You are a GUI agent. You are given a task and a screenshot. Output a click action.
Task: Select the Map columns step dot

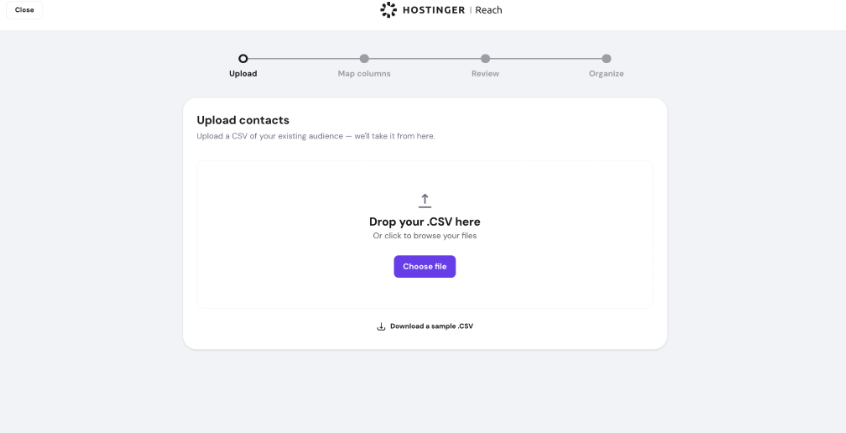(x=364, y=58)
